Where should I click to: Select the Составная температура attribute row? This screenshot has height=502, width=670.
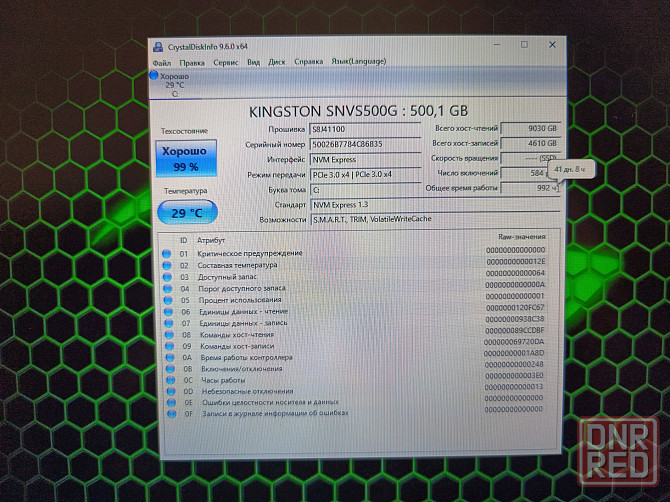(x=354, y=264)
